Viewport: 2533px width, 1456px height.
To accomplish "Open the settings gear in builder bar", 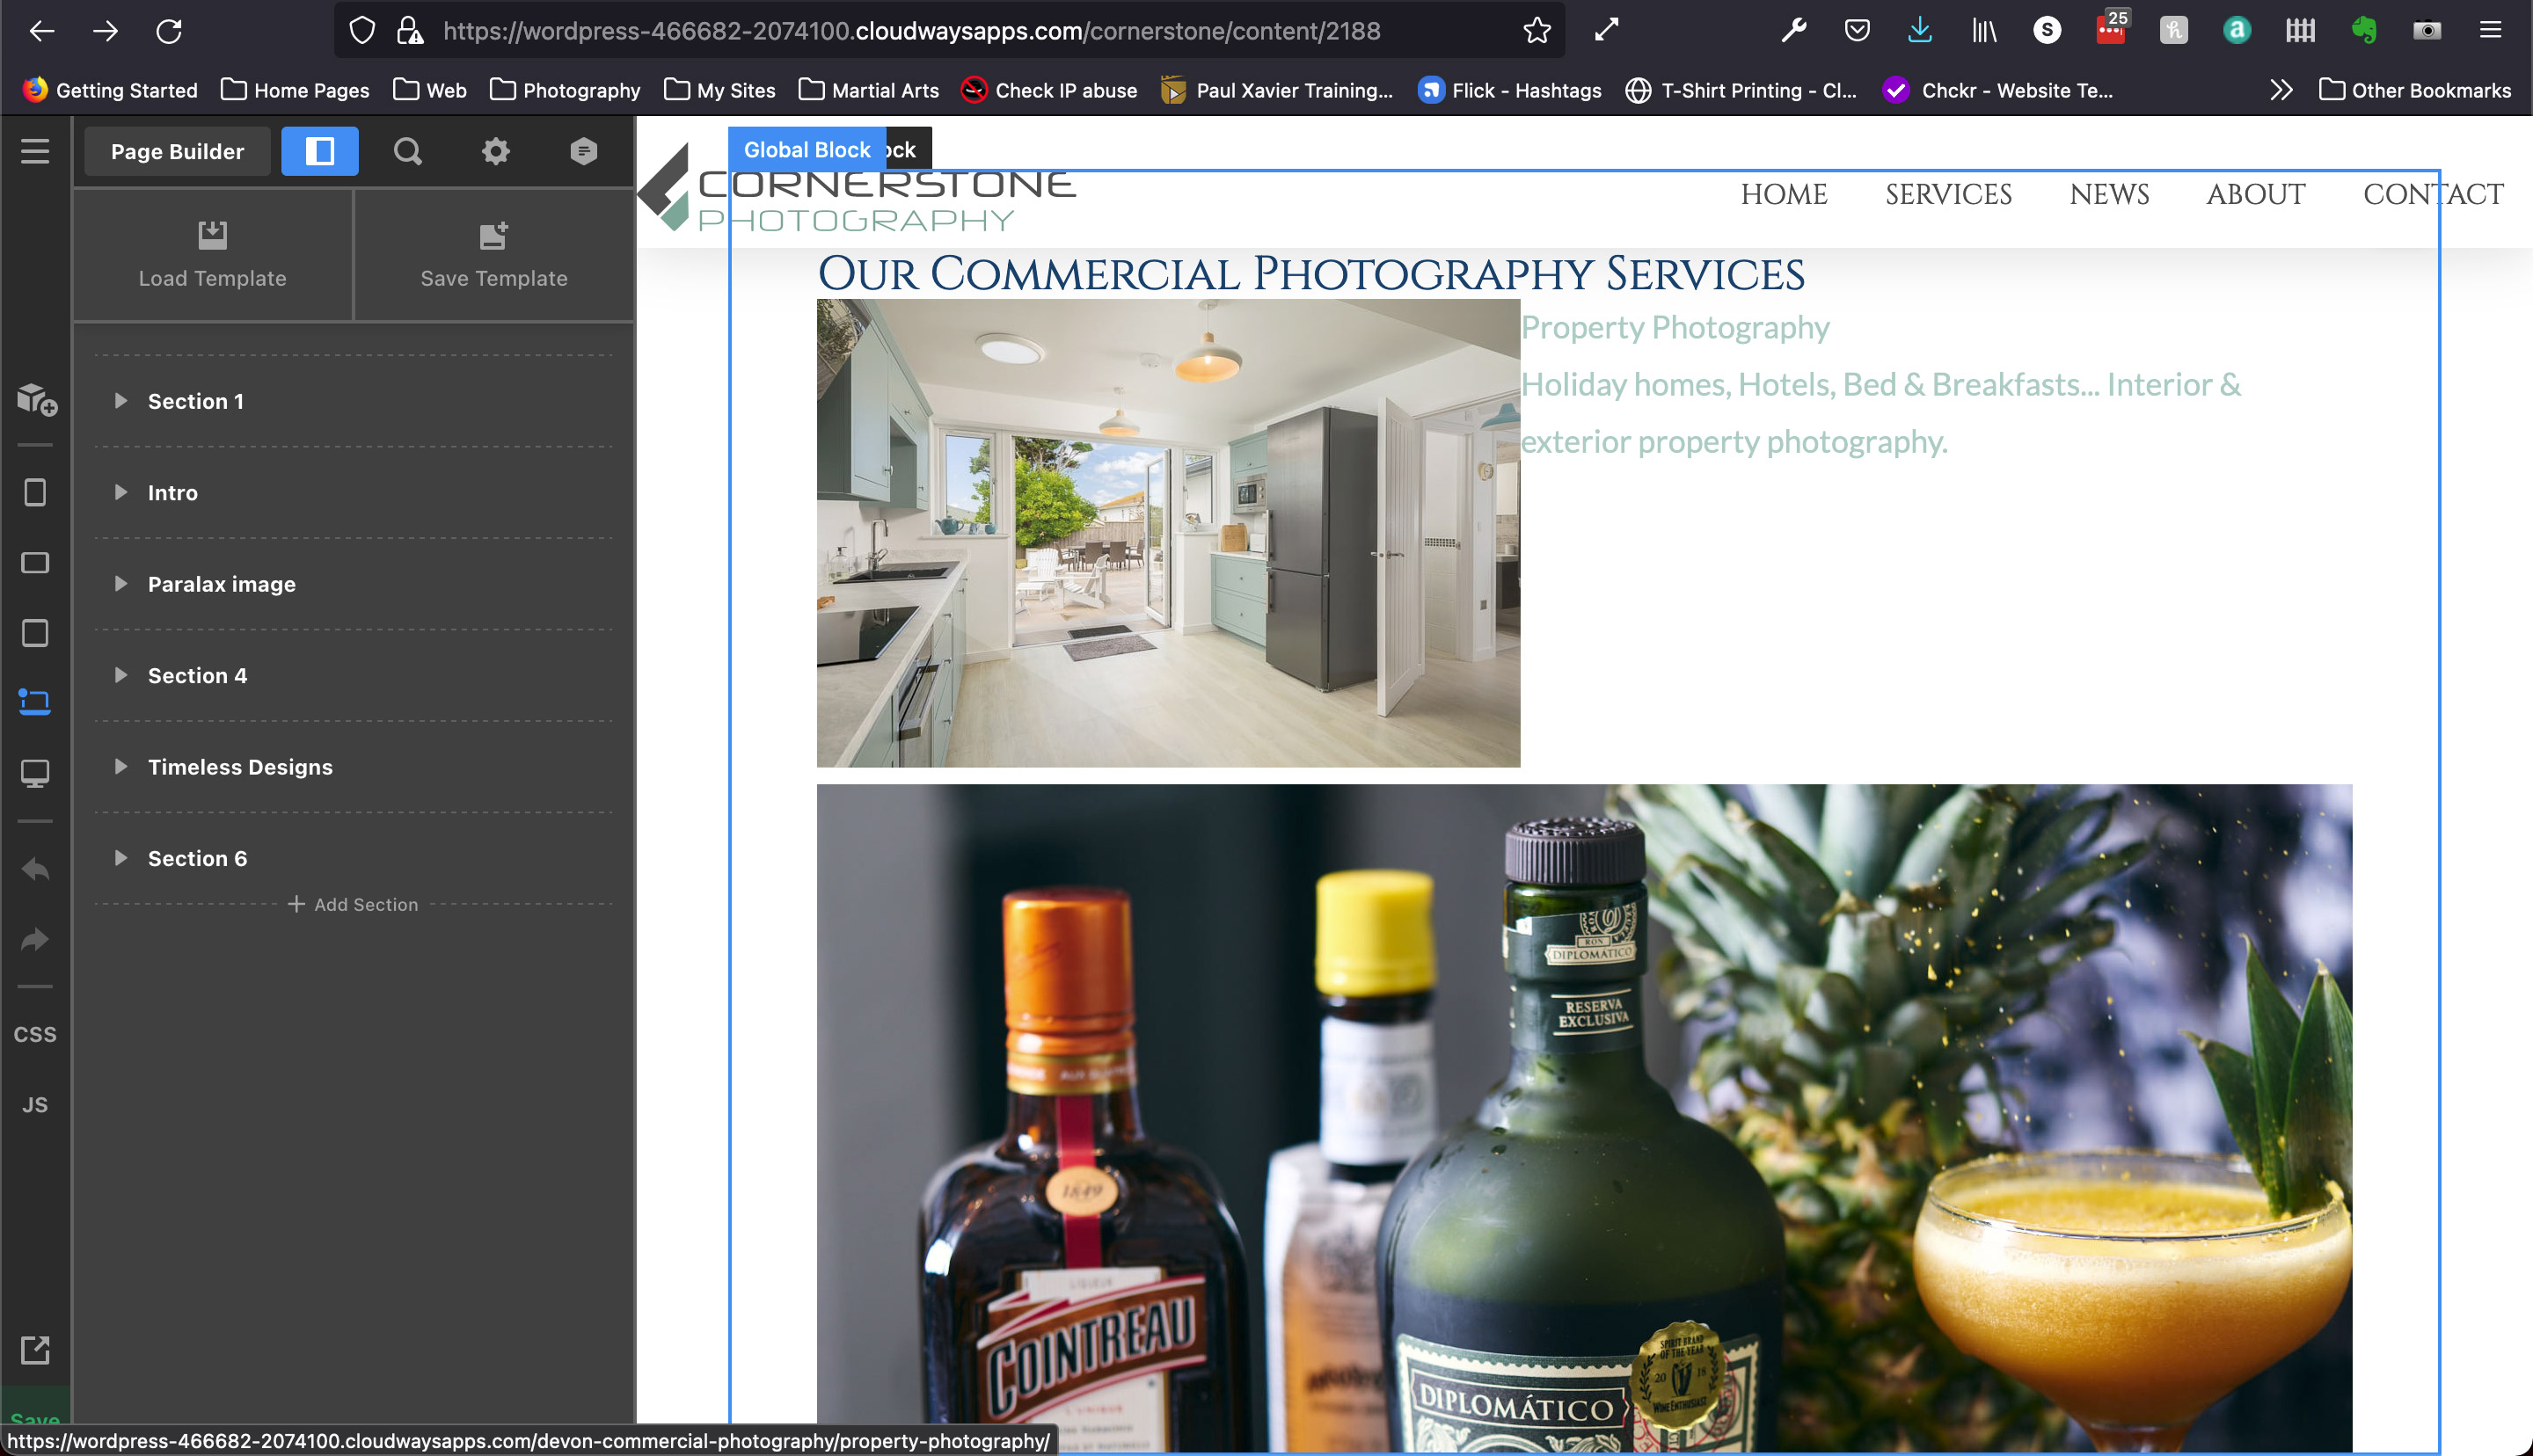I will (x=495, y=151).
